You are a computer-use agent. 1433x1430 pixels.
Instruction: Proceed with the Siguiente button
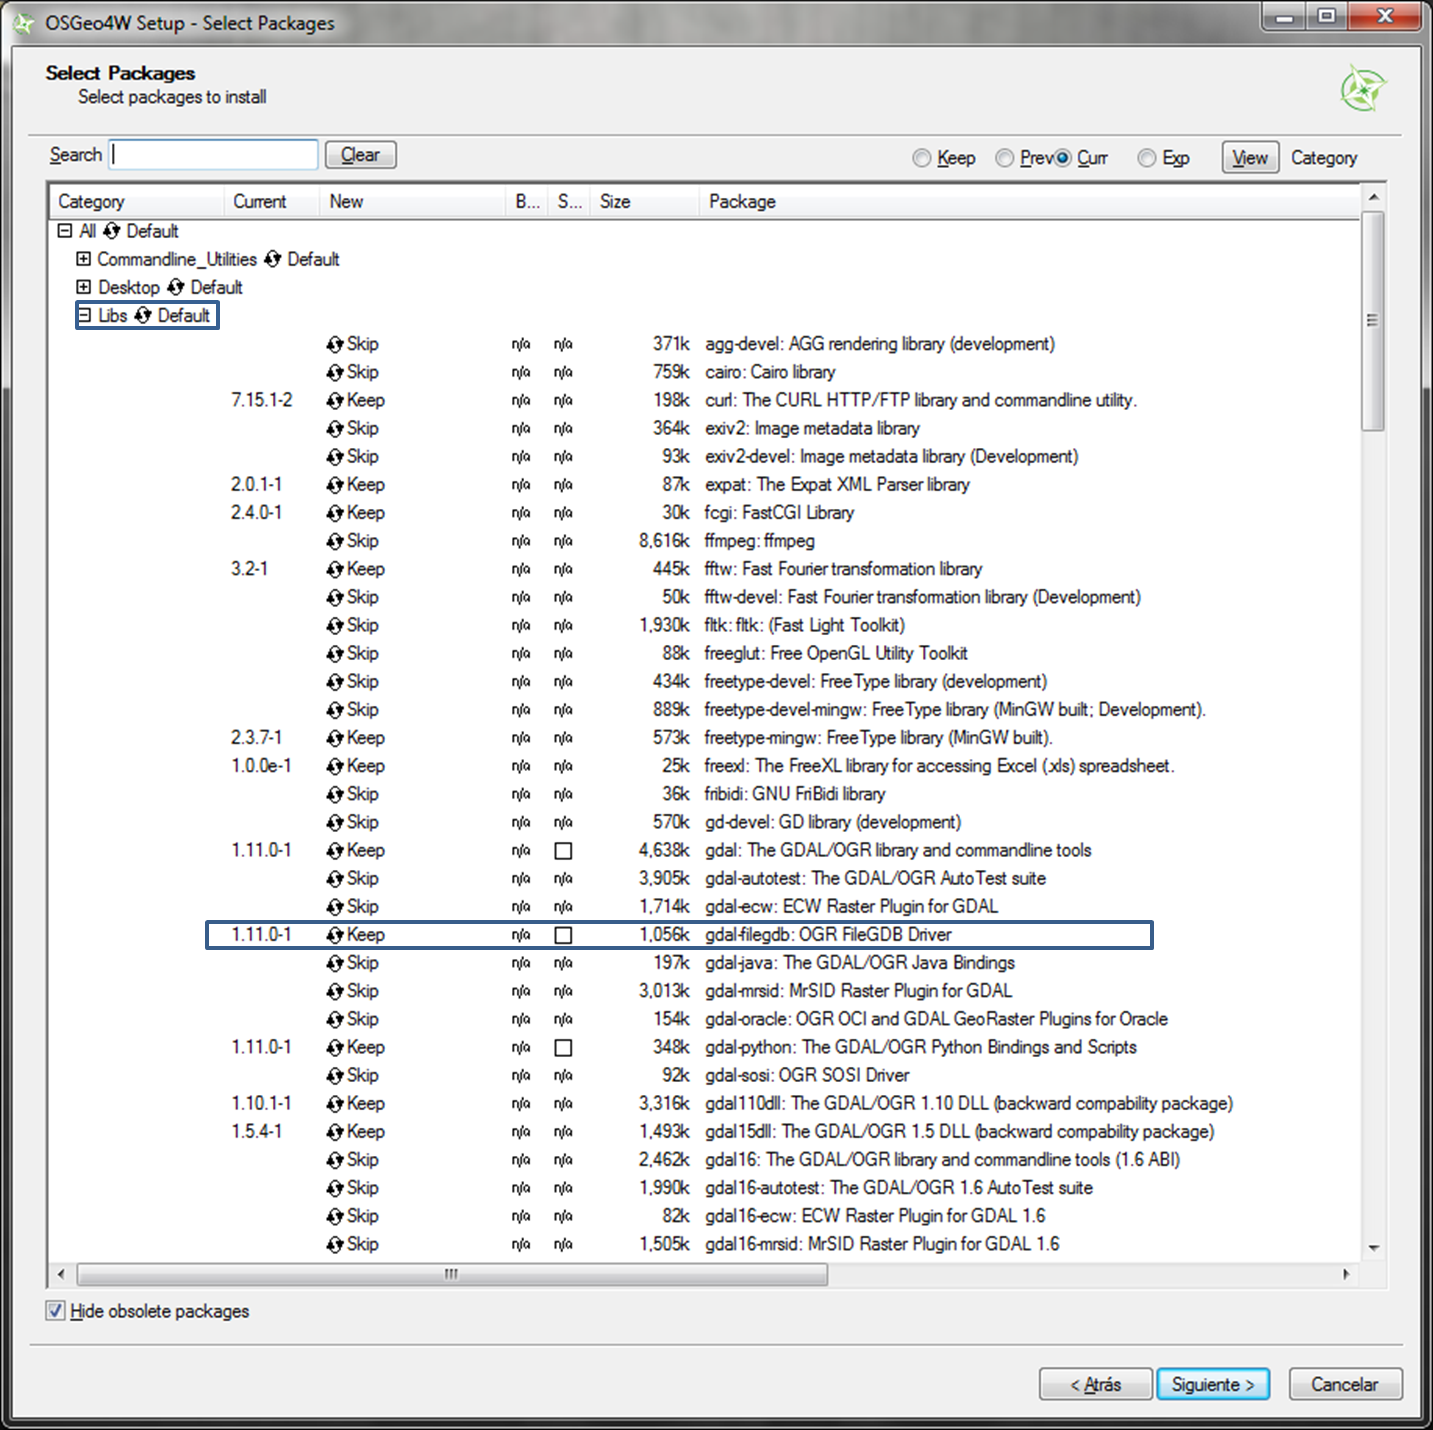(1213, 1384)
